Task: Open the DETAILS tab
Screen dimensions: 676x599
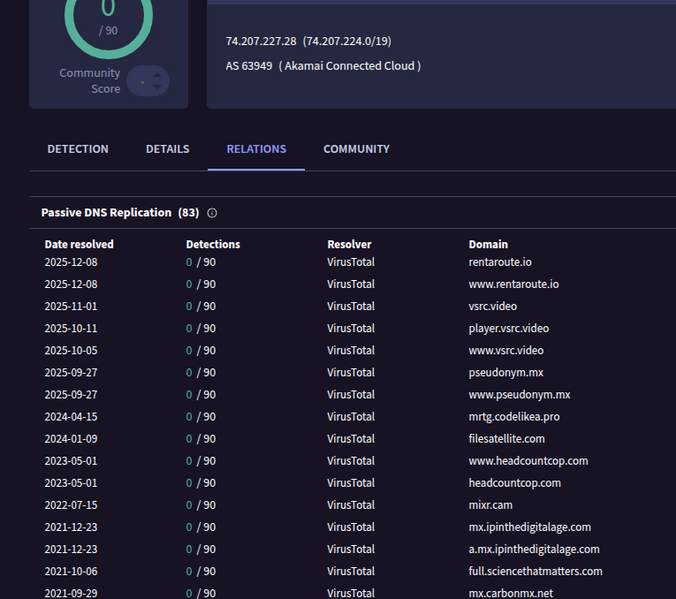Action: point(168,149)
